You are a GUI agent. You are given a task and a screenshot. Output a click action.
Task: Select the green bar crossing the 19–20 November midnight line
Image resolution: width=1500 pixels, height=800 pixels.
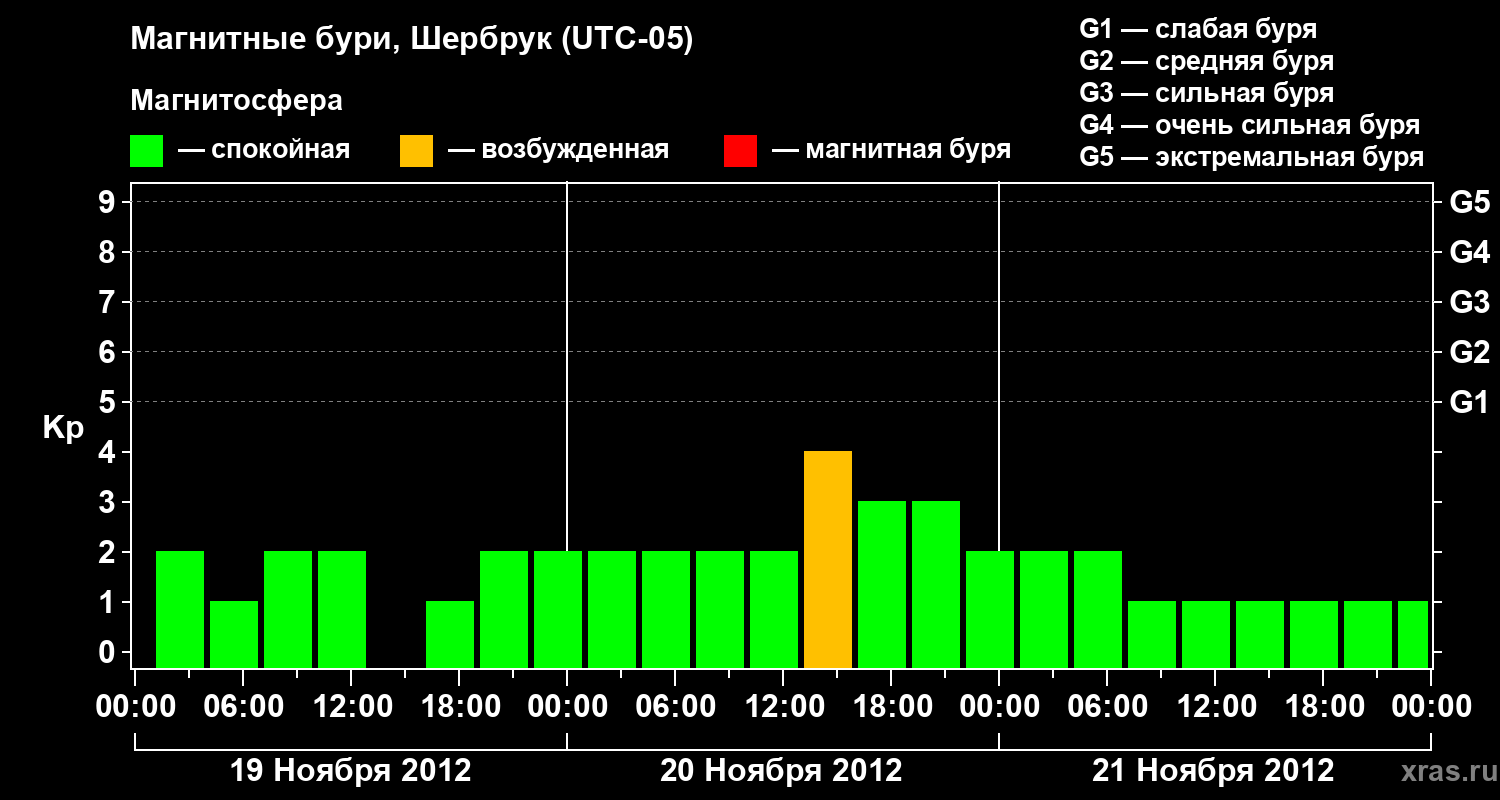(558, 610)
